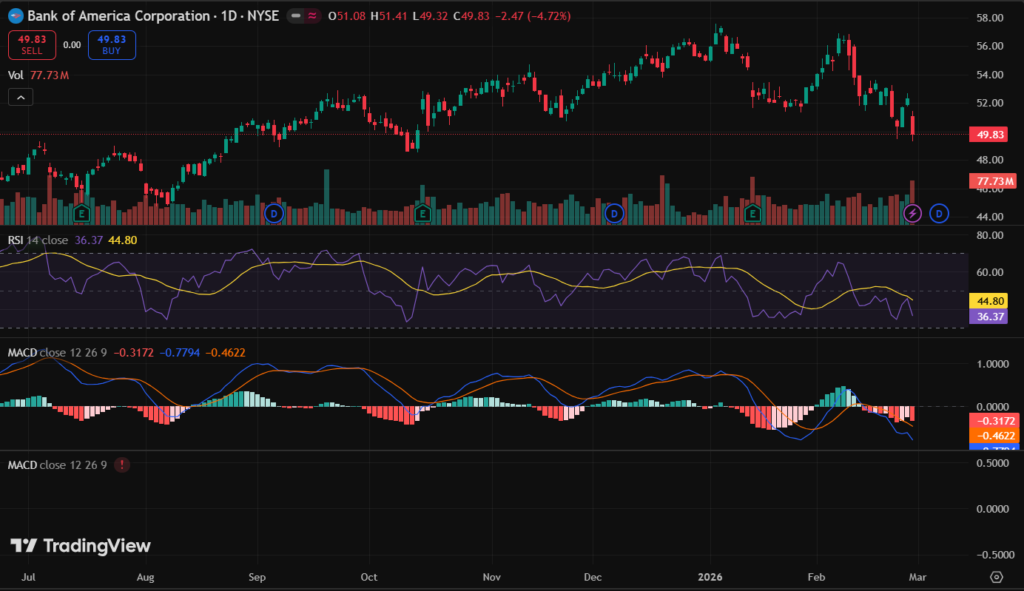The image size is (1024, 591).
Task: Click the gray dash status icon beside NYSE
Action: pos(297,17)
